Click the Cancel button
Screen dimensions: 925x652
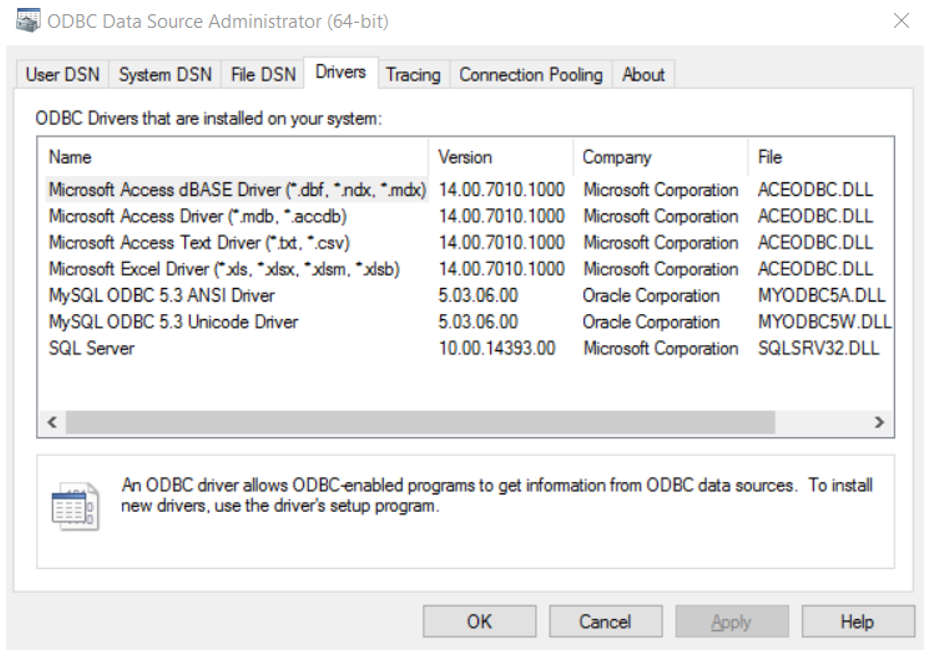pyautogui.click(x=605, y=621)
